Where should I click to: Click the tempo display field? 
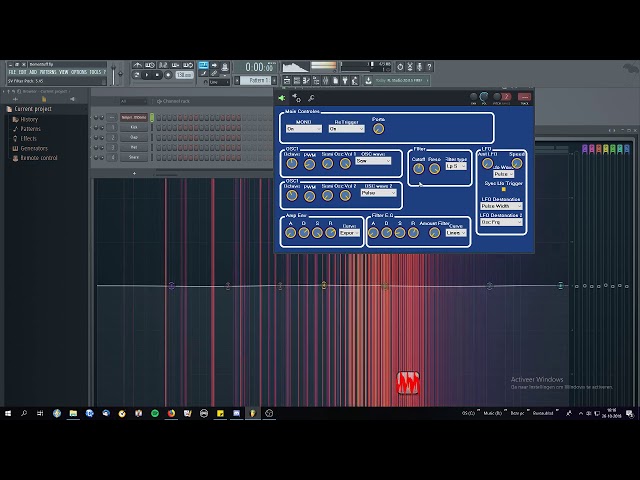184,75
